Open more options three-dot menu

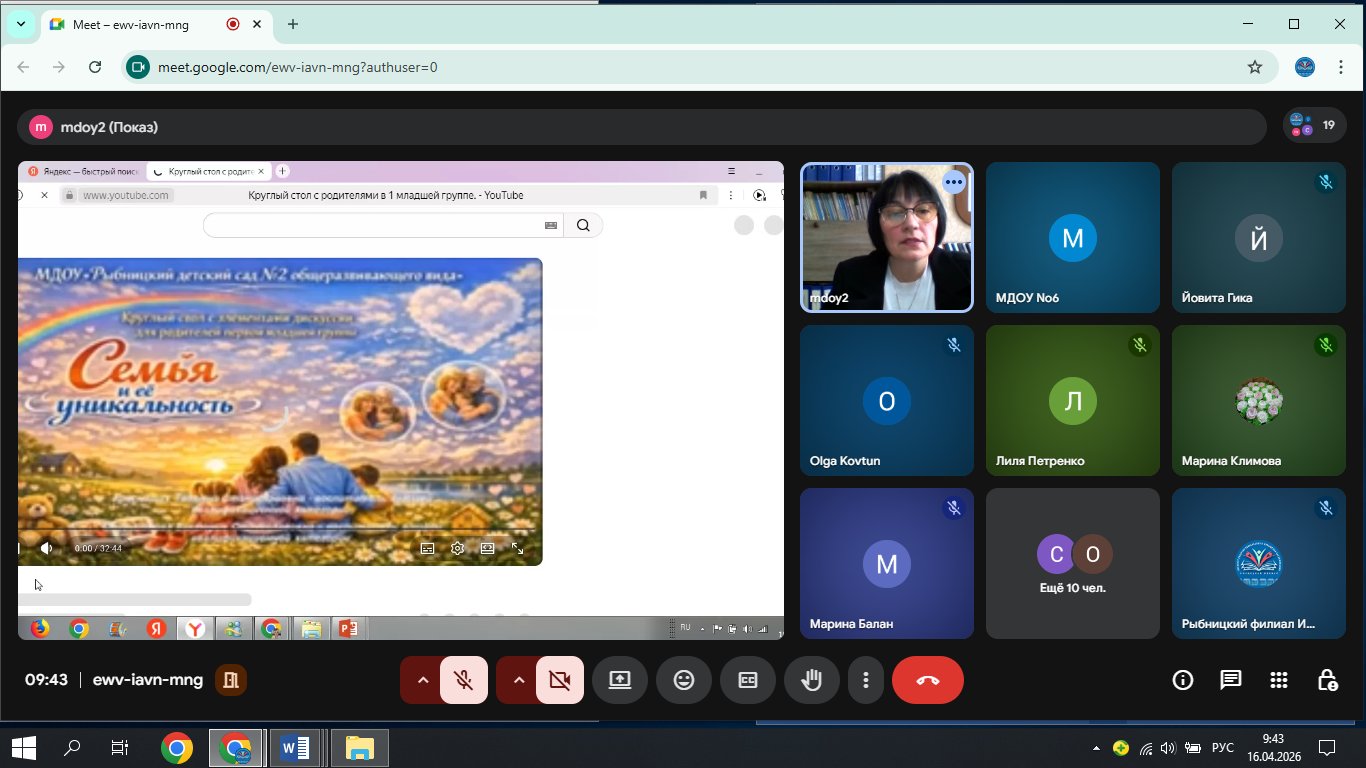click(865, 680)
